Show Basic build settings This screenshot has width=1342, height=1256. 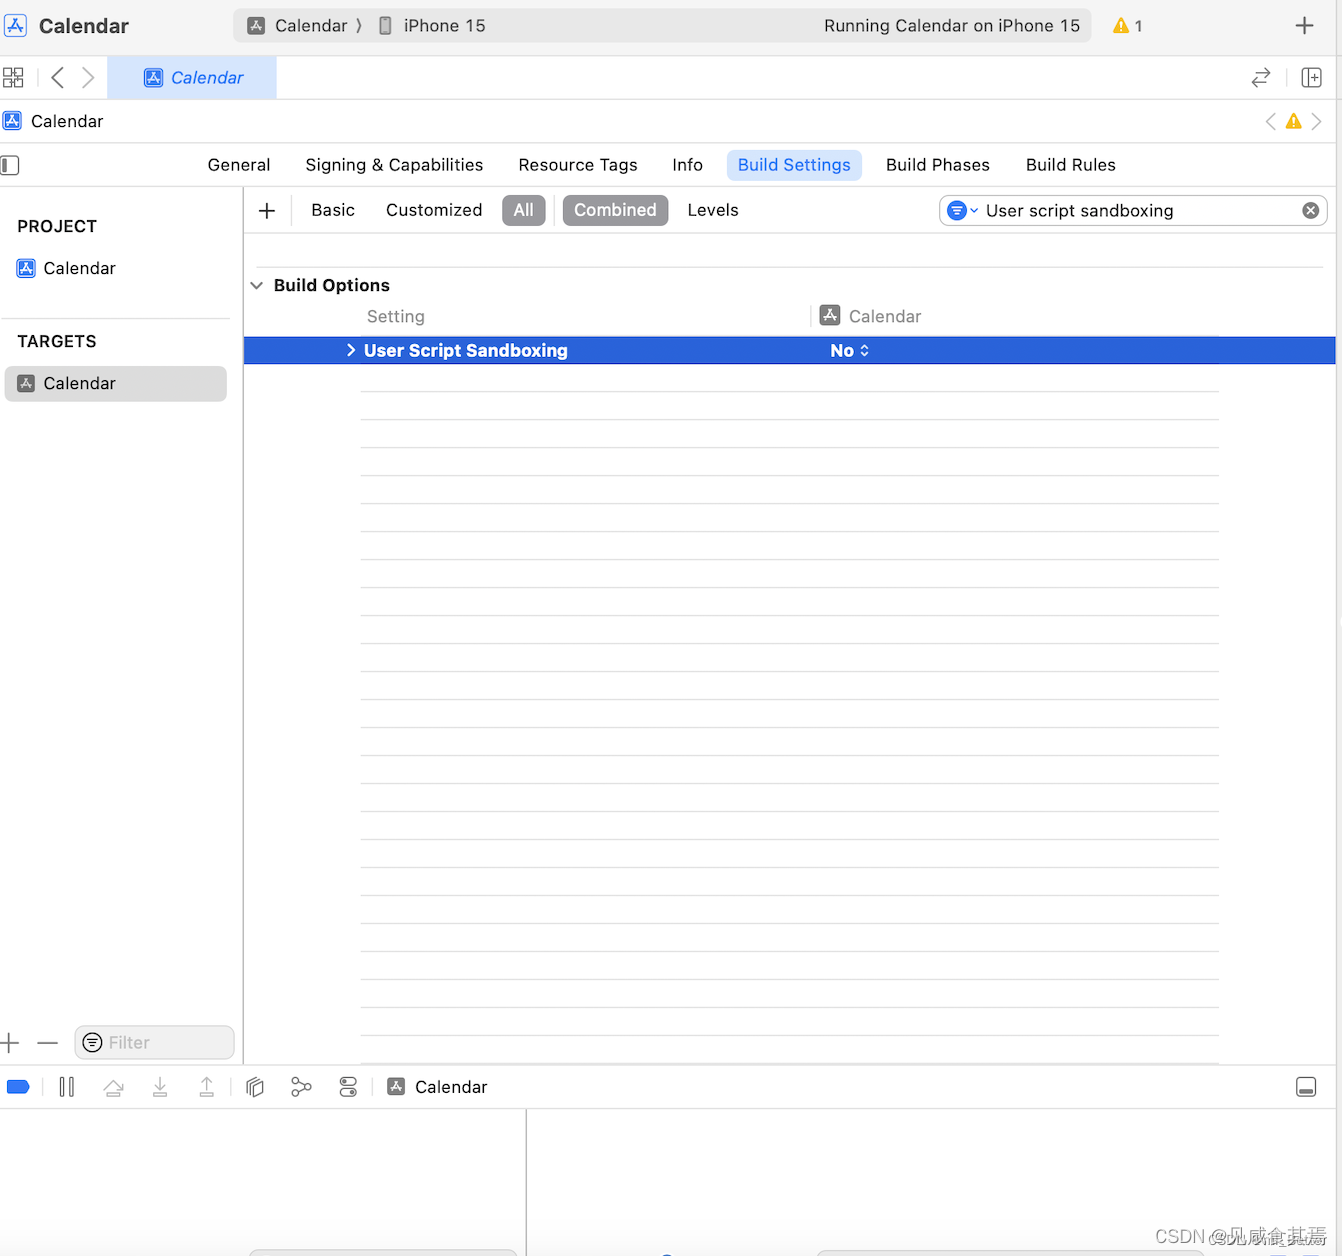[333, 210]
